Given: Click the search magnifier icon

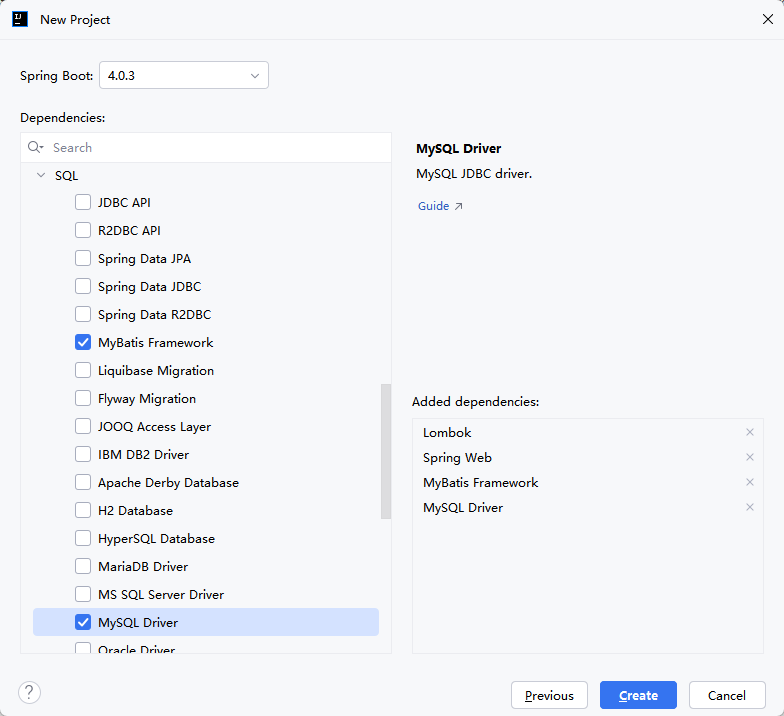Looking at the screenshot, I should tap(35, 147).
